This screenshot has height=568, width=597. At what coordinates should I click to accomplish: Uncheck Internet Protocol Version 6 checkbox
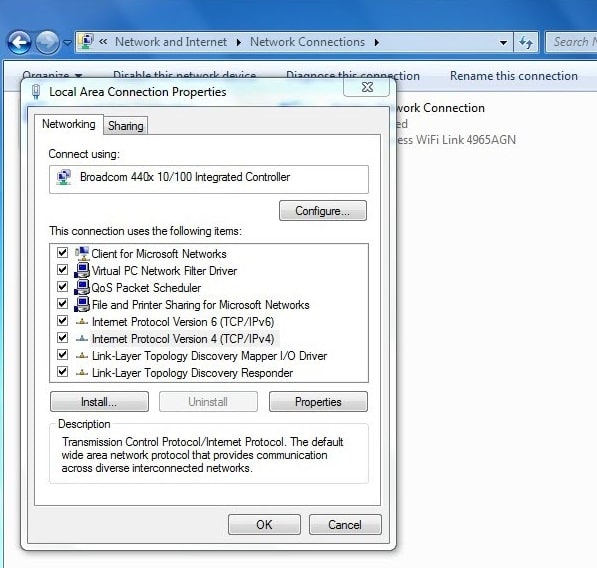click(x=62, y=321)
